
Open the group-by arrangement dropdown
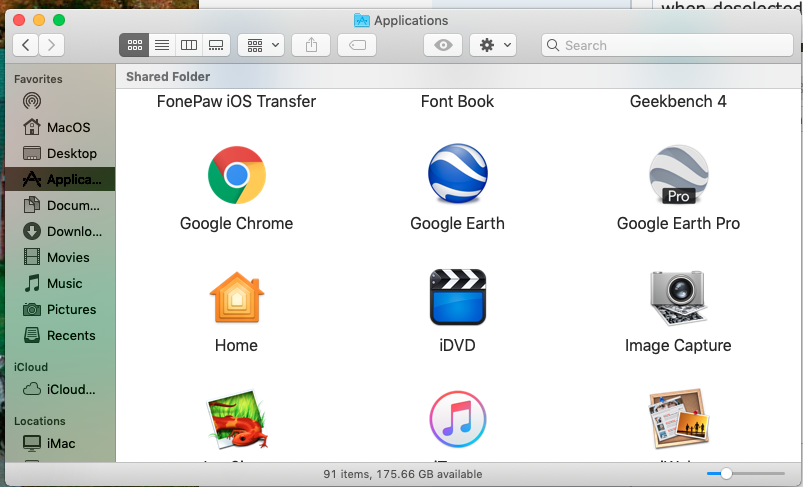click(261, 45)
